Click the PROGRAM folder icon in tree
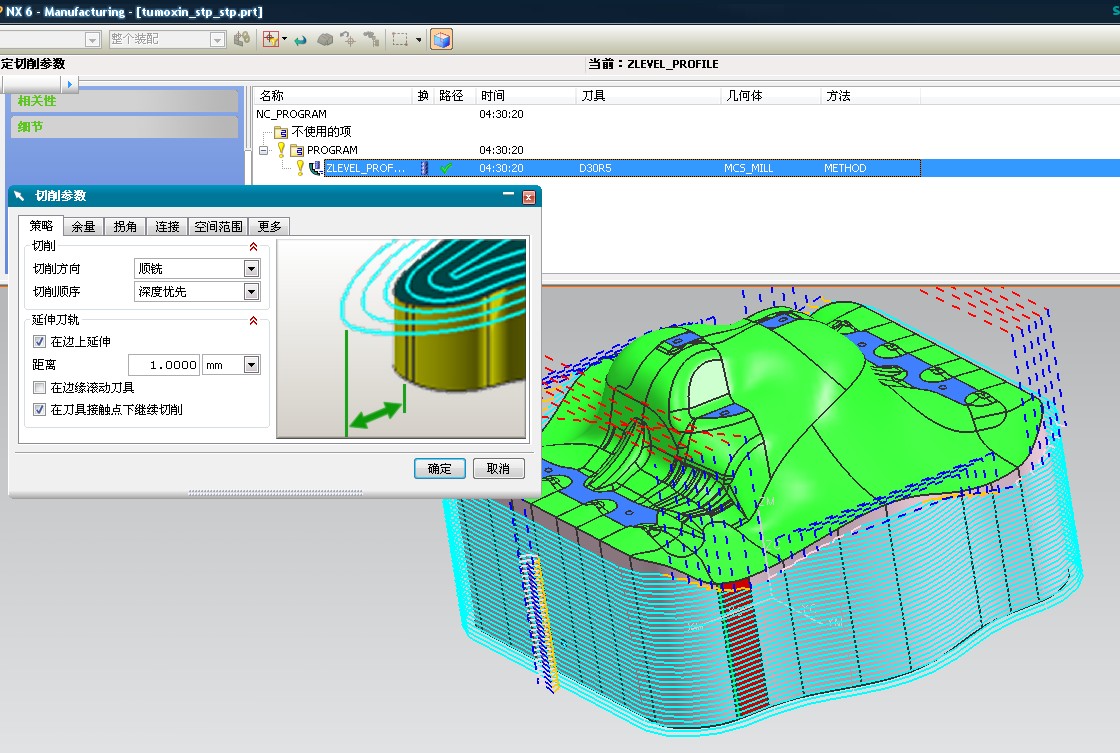 296,150
